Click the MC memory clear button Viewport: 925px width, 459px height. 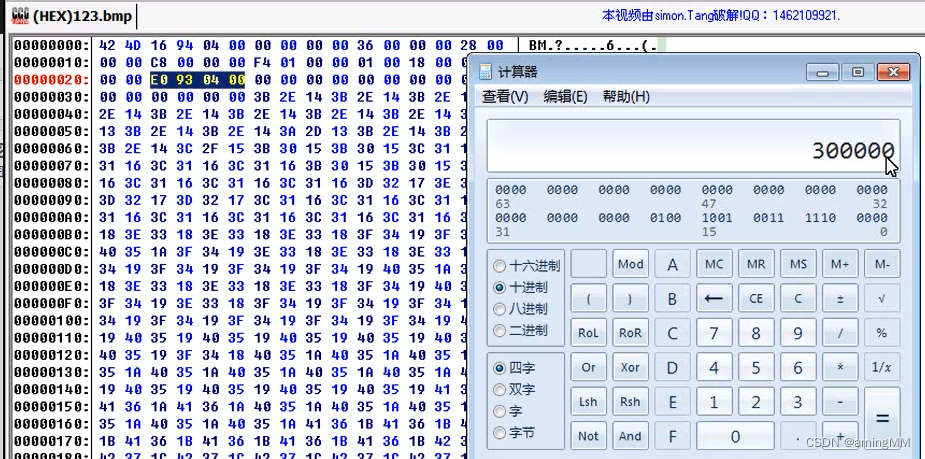(714, 264)
